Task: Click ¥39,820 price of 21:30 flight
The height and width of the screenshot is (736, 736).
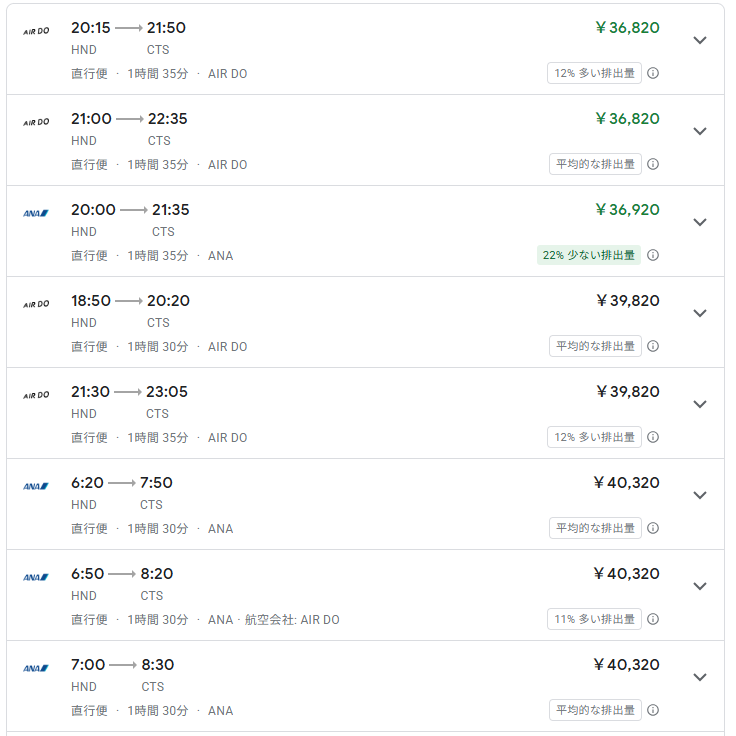Action: click(x=627, y=392)
